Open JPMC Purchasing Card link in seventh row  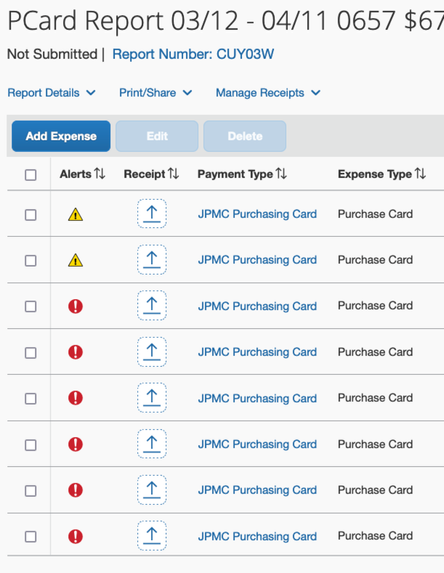257,490
